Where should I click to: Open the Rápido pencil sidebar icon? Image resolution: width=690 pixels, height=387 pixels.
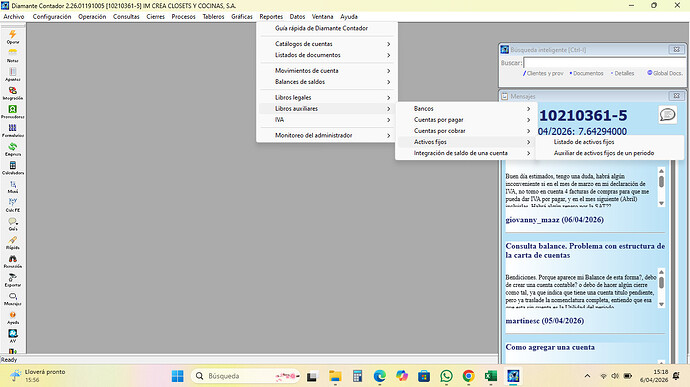[13, 242]
